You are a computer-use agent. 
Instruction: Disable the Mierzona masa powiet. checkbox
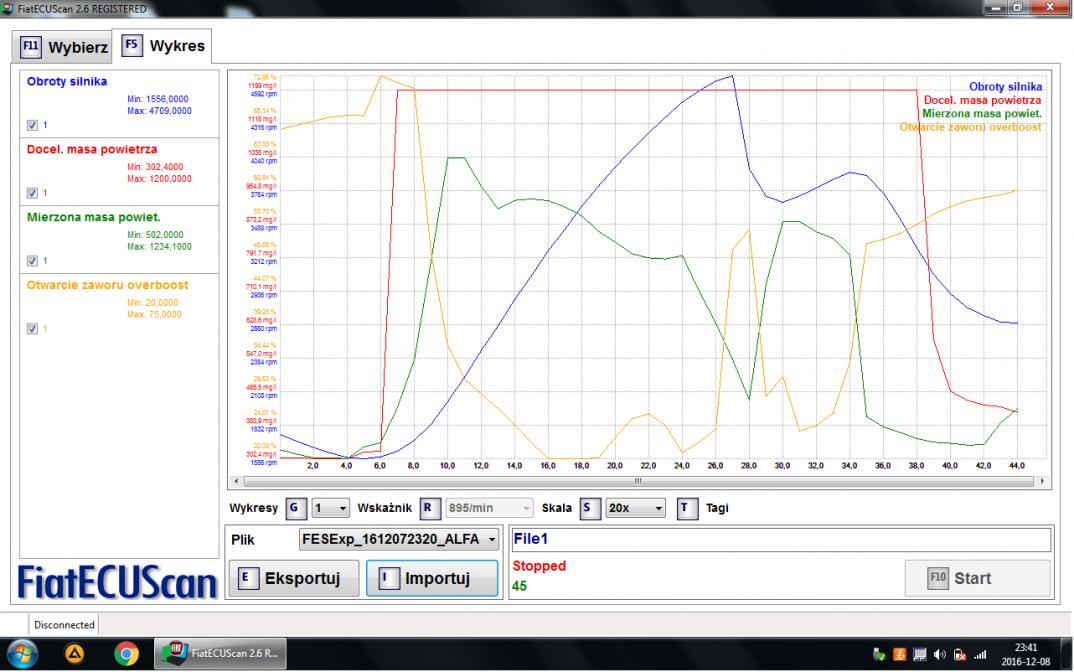pyautogui.click(x=31, y=261)
